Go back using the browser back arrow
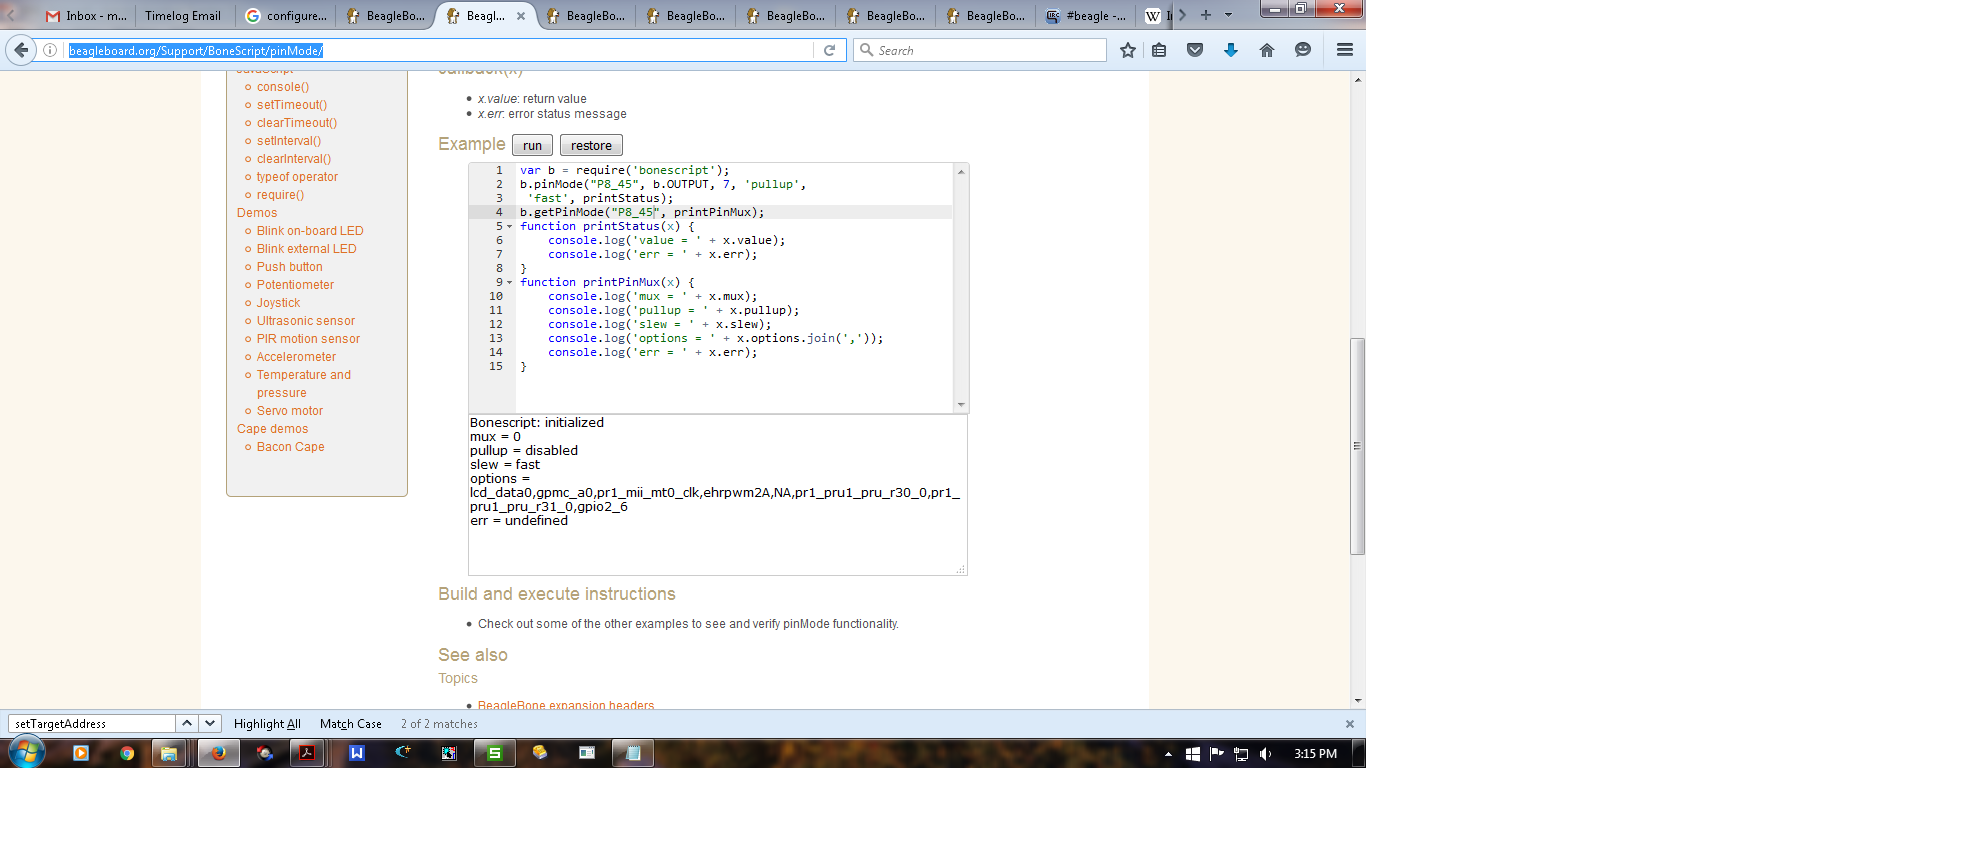Screen dimensions: 1976x848 [21, 50]
